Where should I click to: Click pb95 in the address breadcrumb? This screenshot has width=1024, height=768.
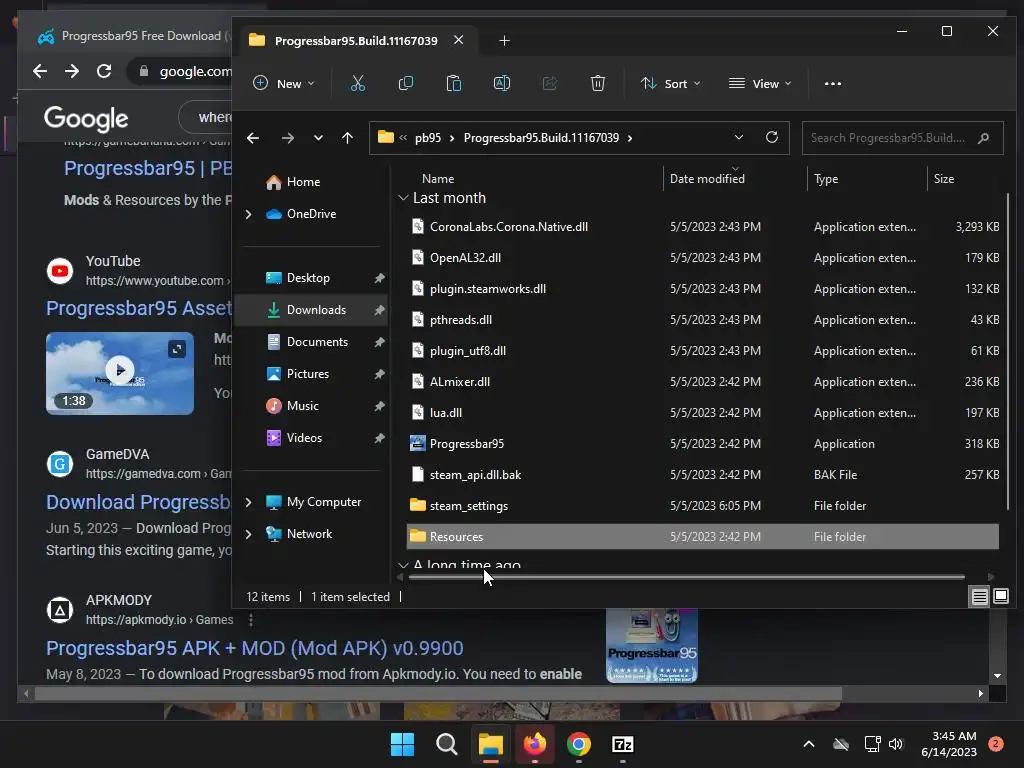pyautogui.click(x=428, y=138)
